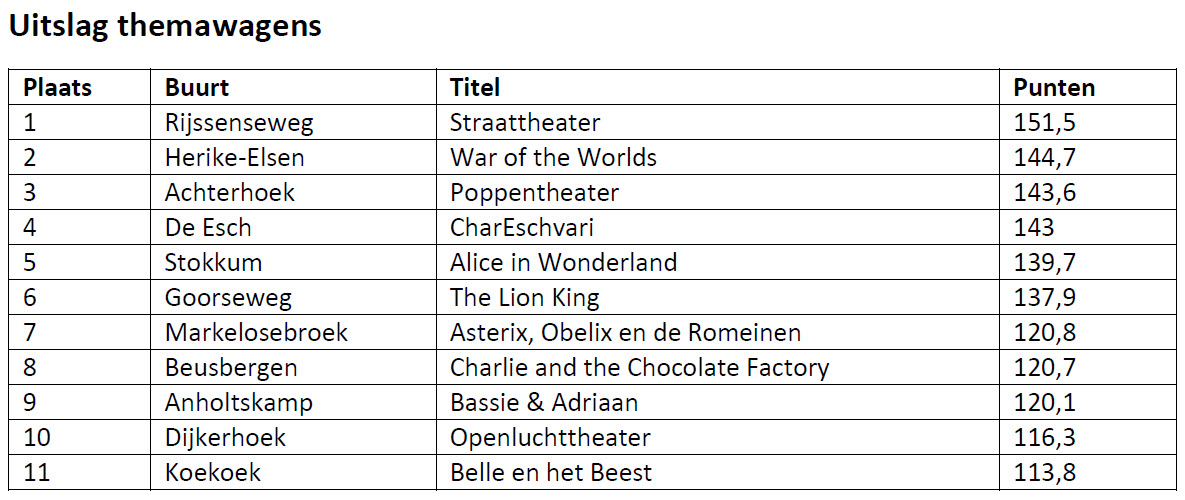
Task: Click the 'War of the Worlds' cell
Action: (553, 158)
